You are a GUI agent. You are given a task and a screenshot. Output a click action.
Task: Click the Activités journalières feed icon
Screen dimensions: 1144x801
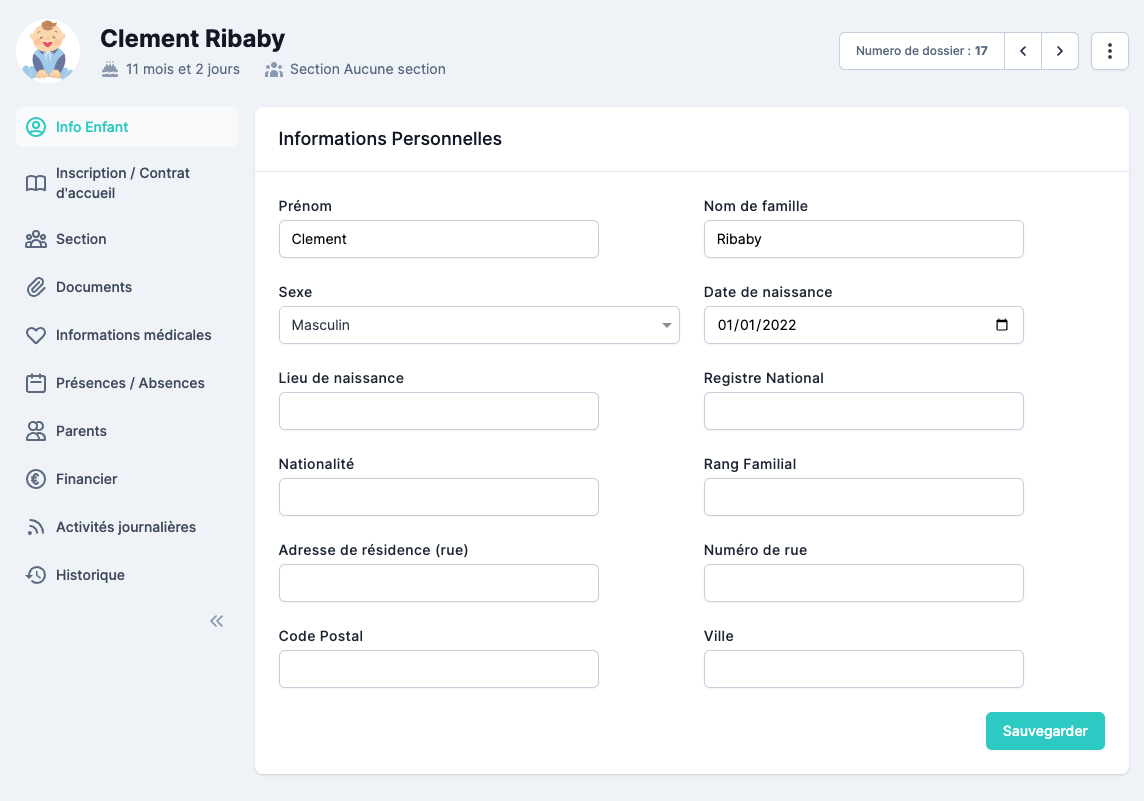pyautogui.click(x=36, y=527)
